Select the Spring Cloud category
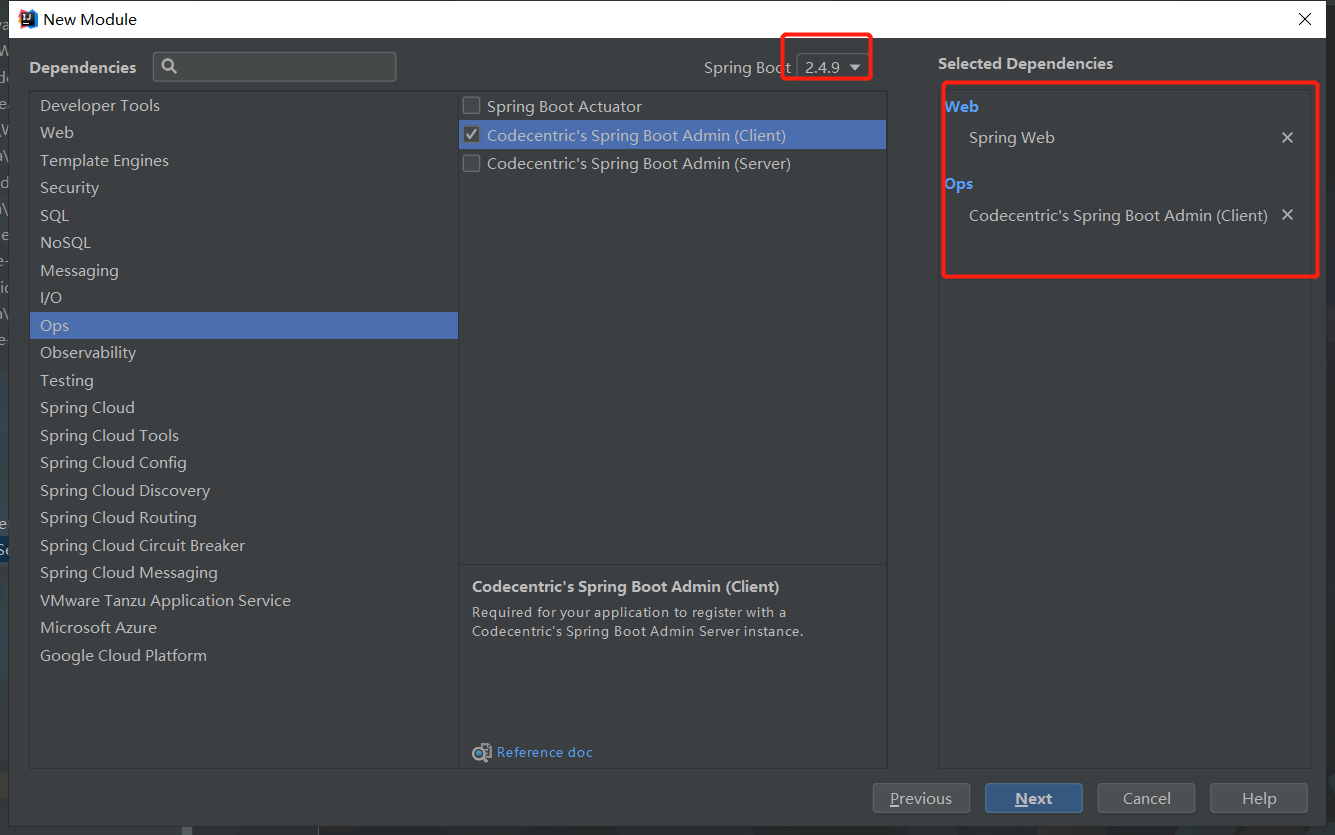Viewport: 1335px width, 835px height. [x=244, y=407]
